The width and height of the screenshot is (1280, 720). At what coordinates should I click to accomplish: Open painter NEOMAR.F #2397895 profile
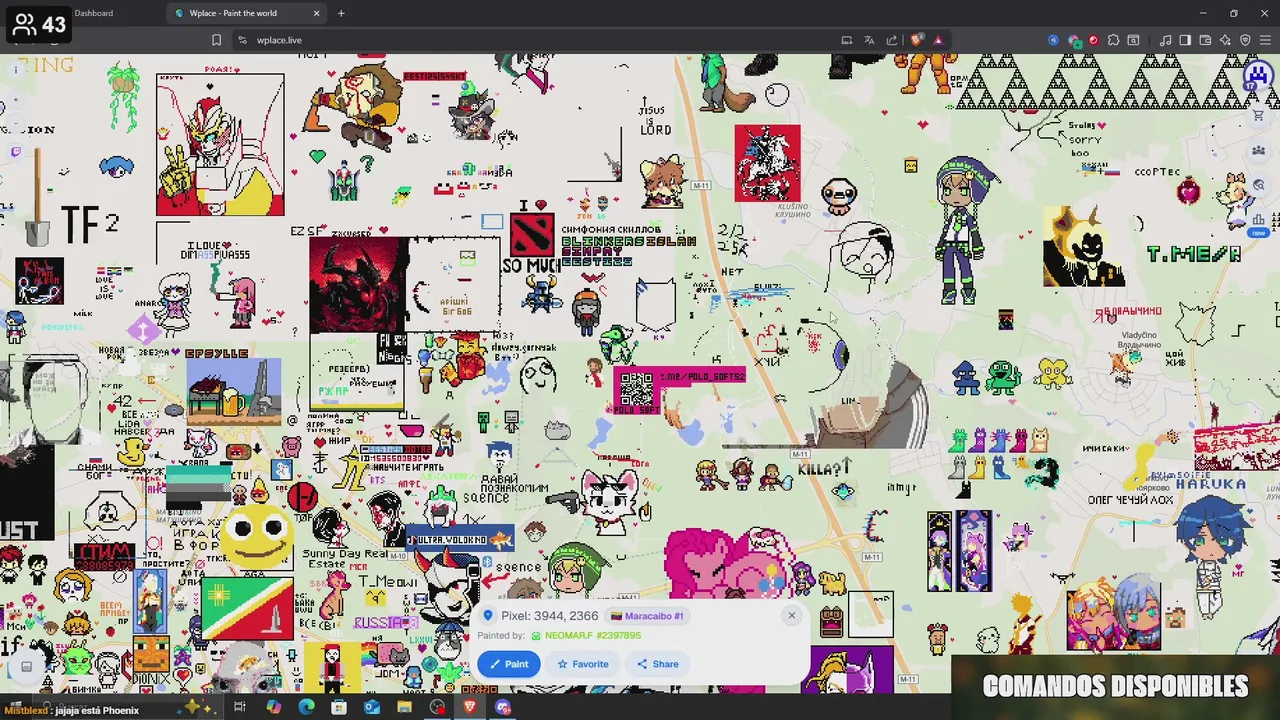[x=585, y=635]
